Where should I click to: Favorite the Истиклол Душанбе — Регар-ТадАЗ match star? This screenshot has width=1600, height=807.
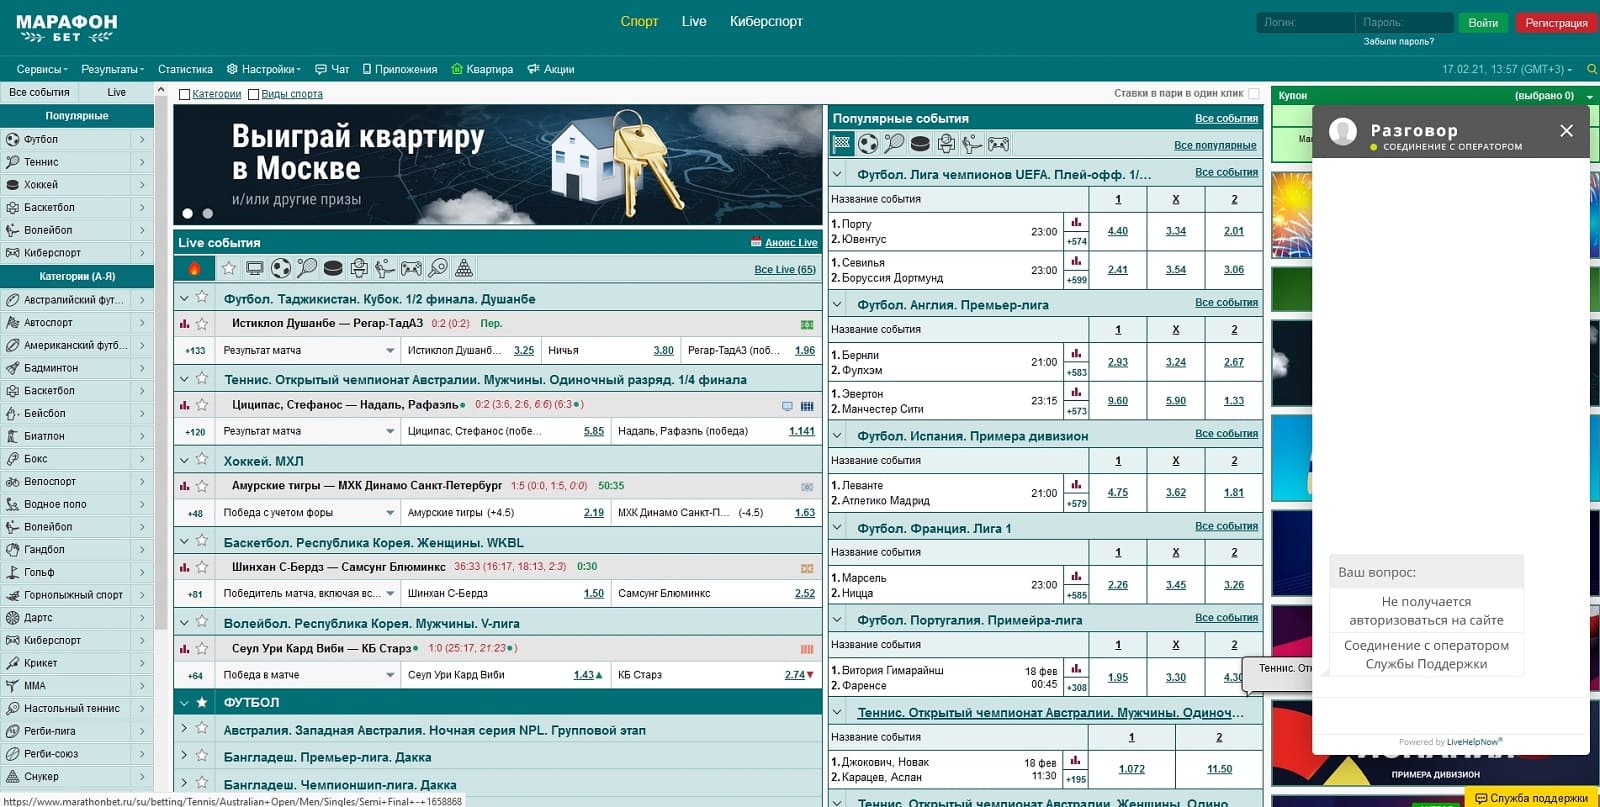(202, 324)
